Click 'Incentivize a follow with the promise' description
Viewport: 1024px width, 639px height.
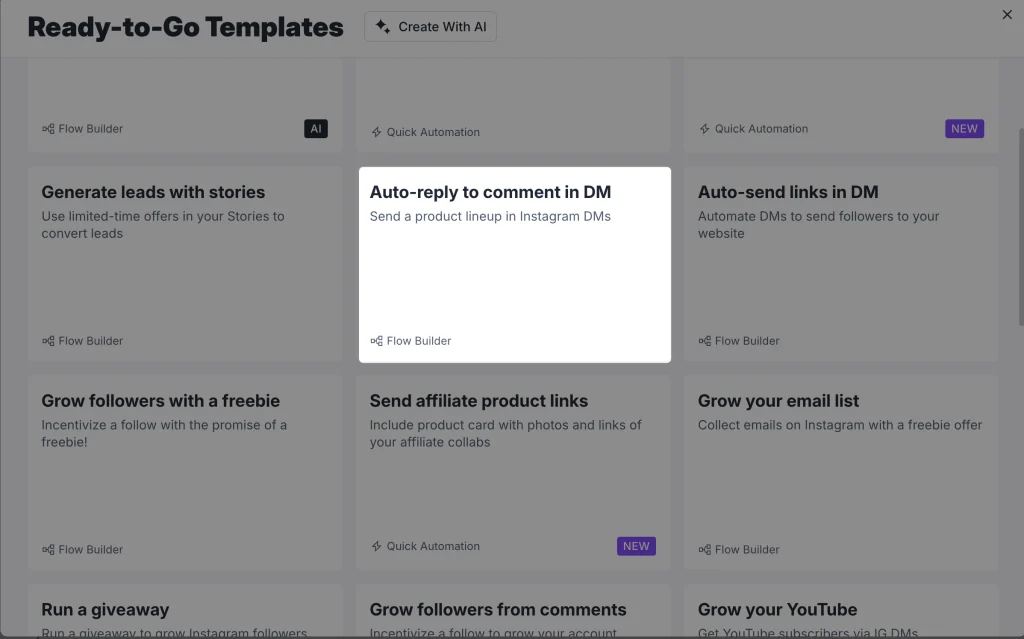164,433
